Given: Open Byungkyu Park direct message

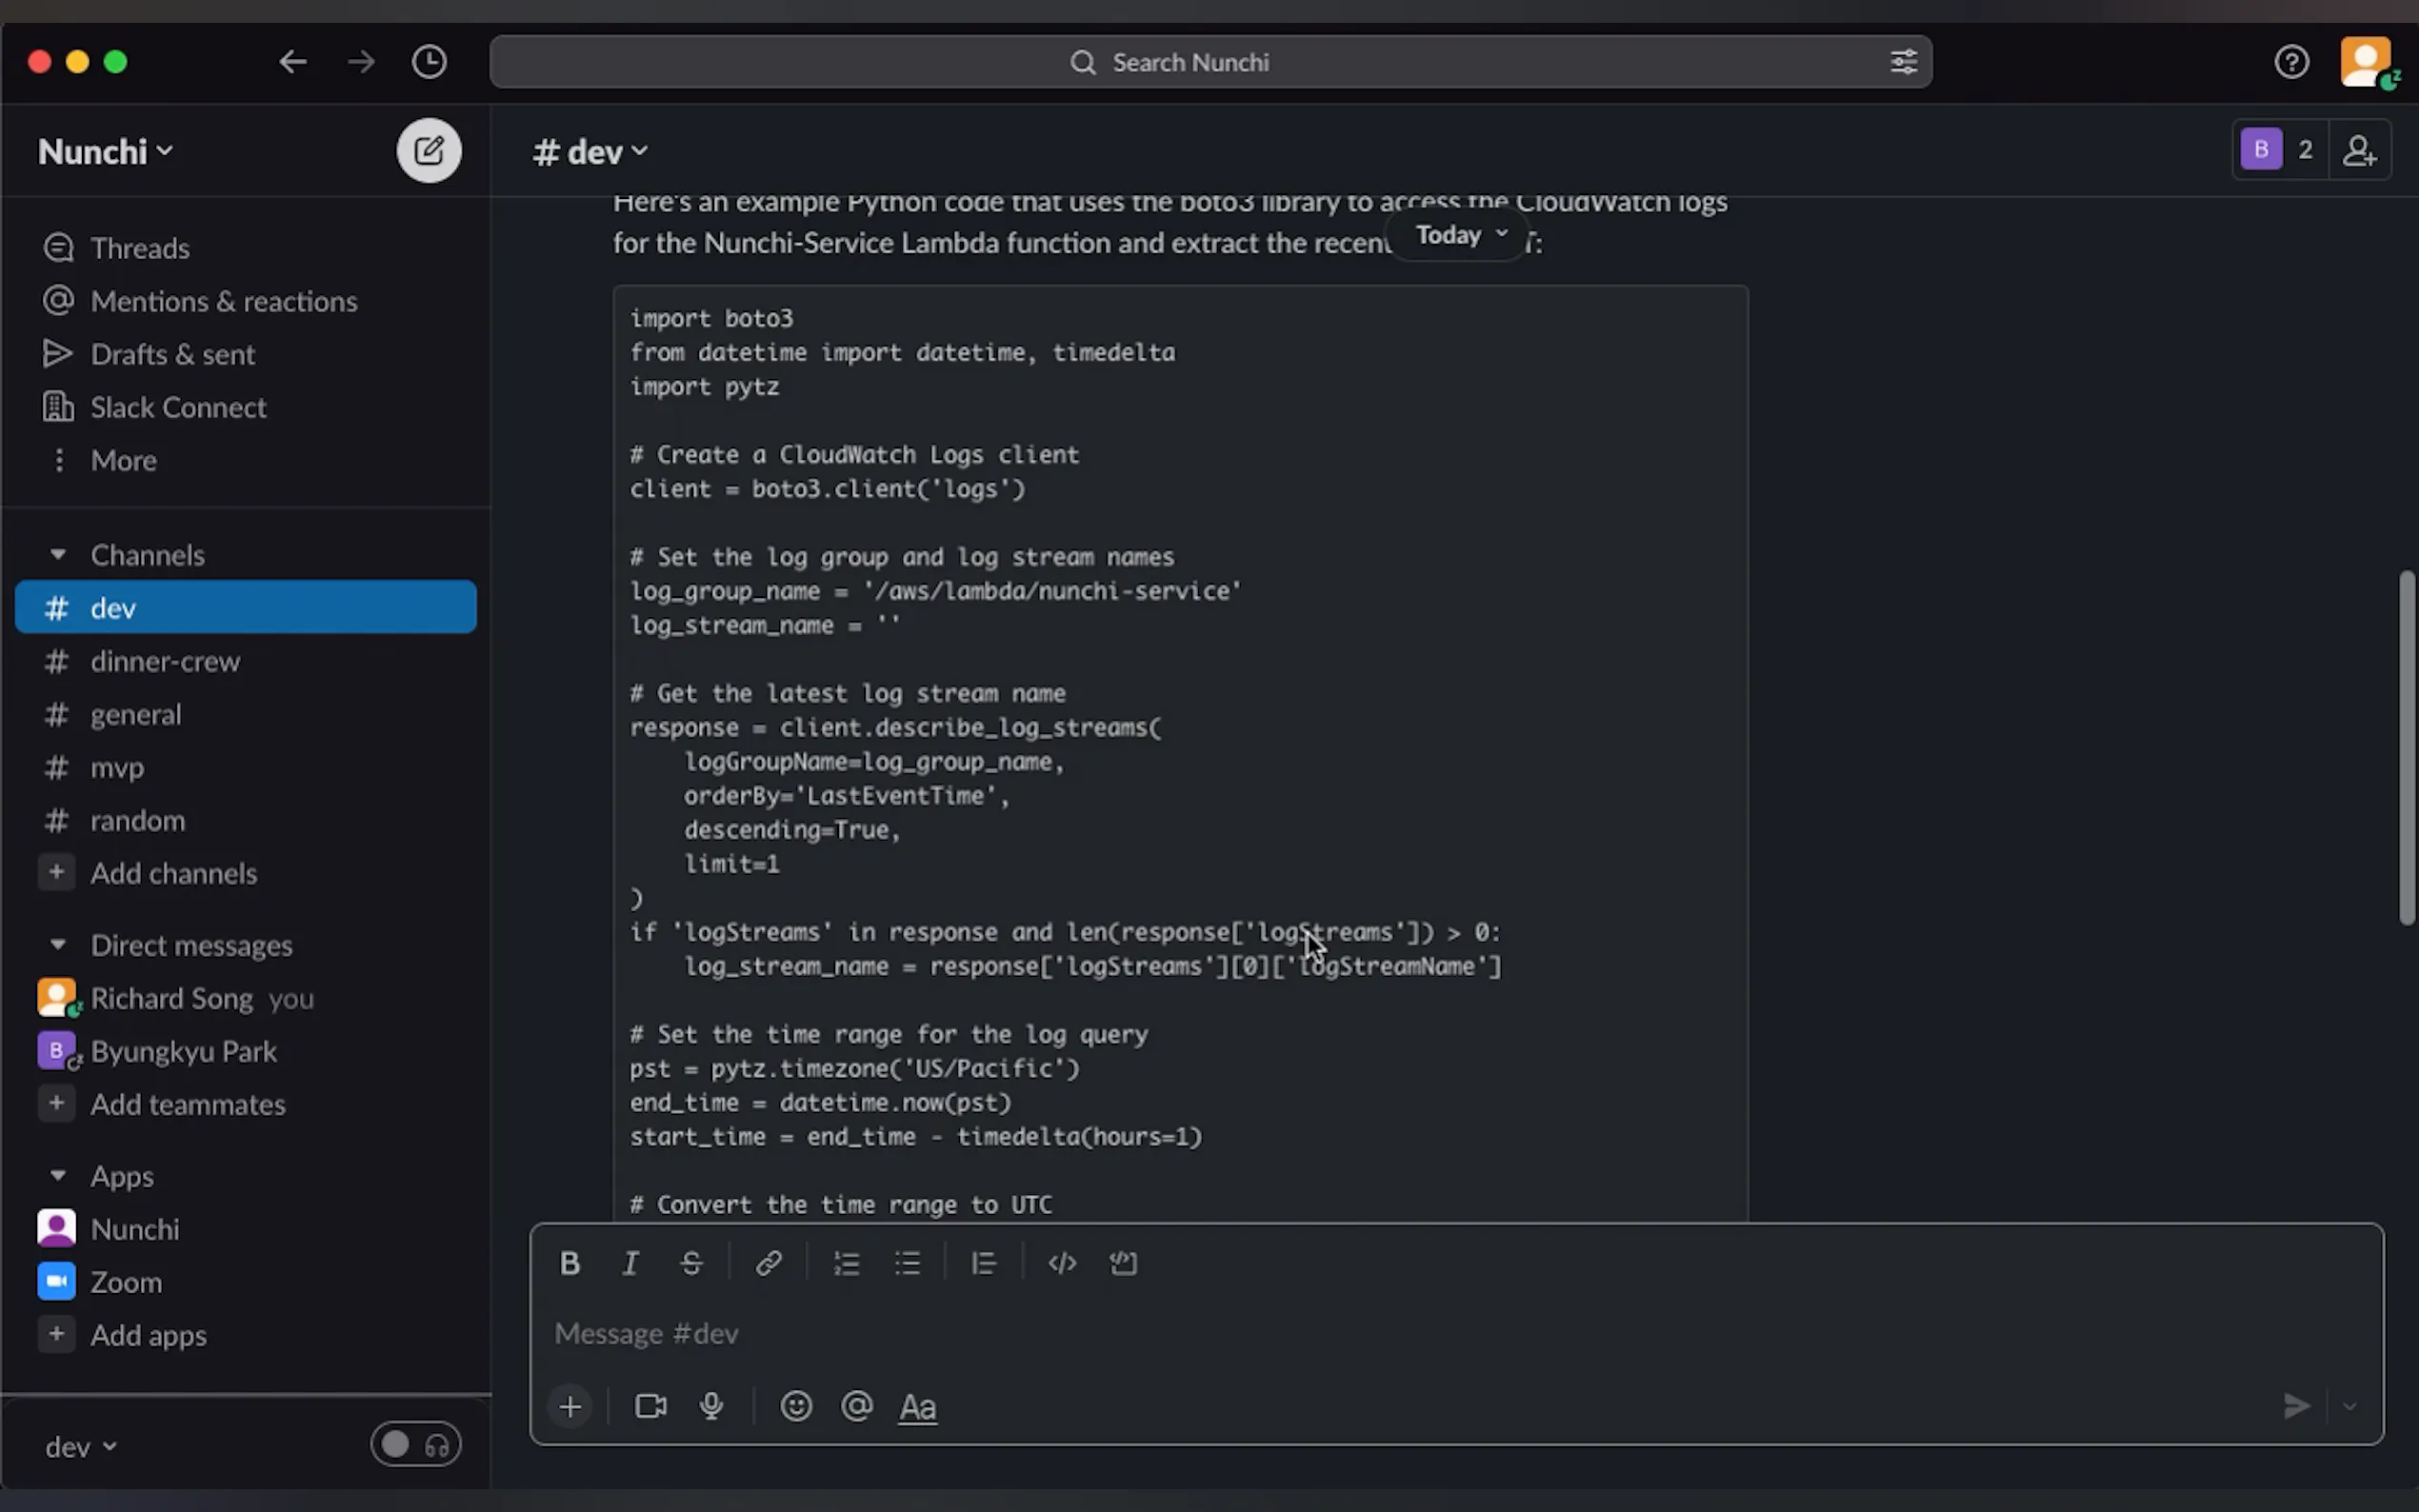Looking at the screenshot, I should (183, 1051).
